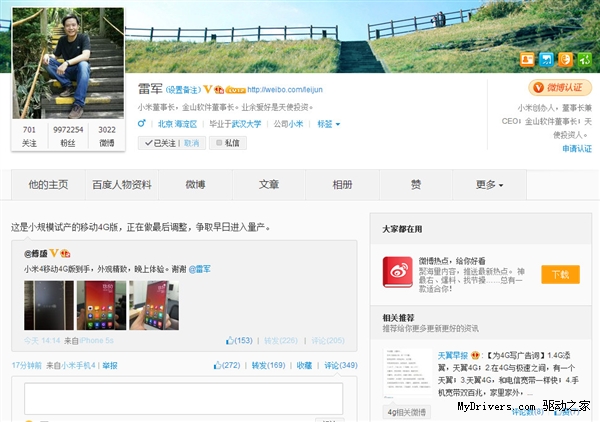Open the 天翼早报 account link
The width and height of the screenshot is (600, 422).
pos(453,355)
